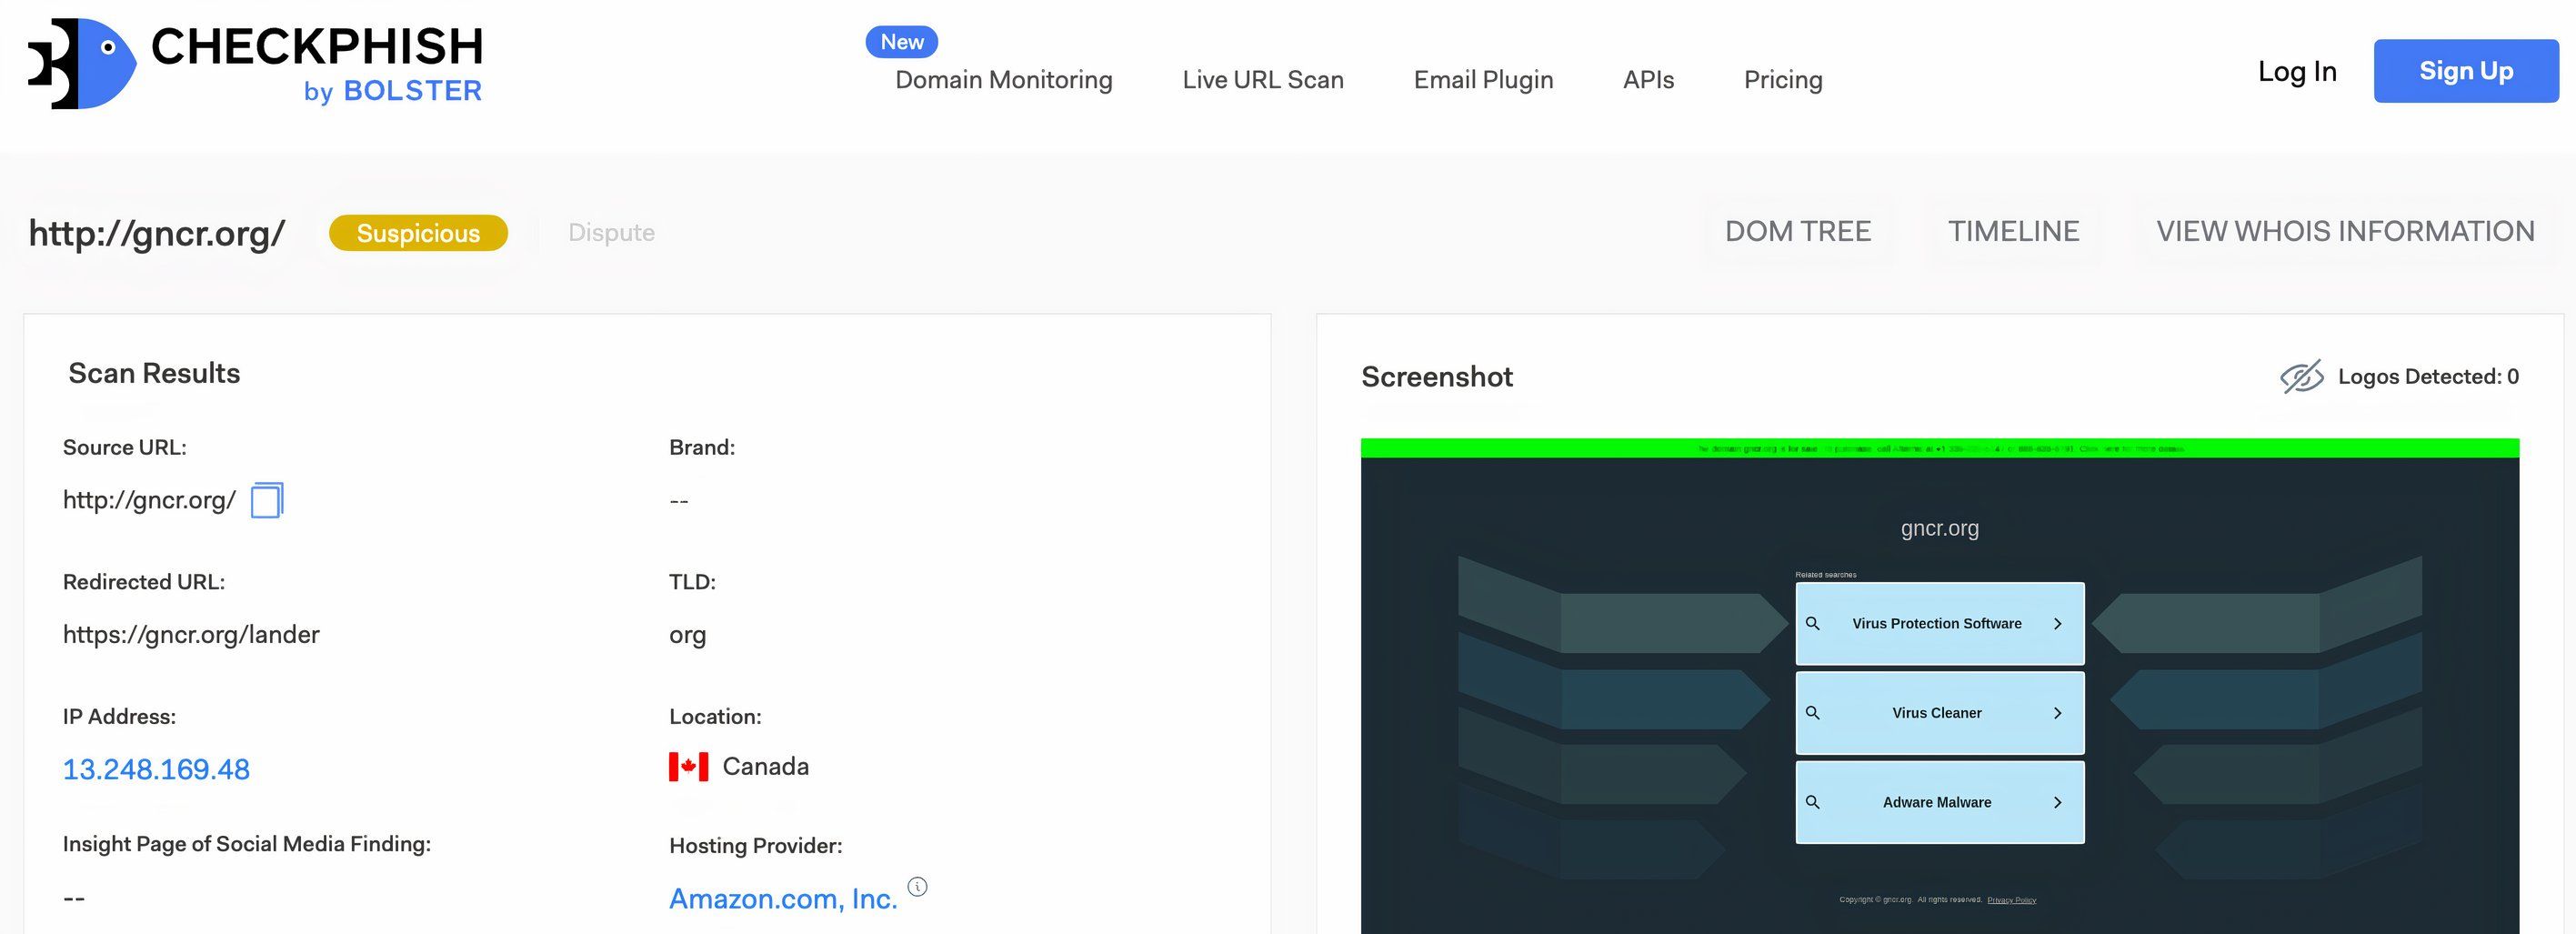The image size is (2576, 934).
Task: Go to Email Plugin page
Action: (1483, 80)
